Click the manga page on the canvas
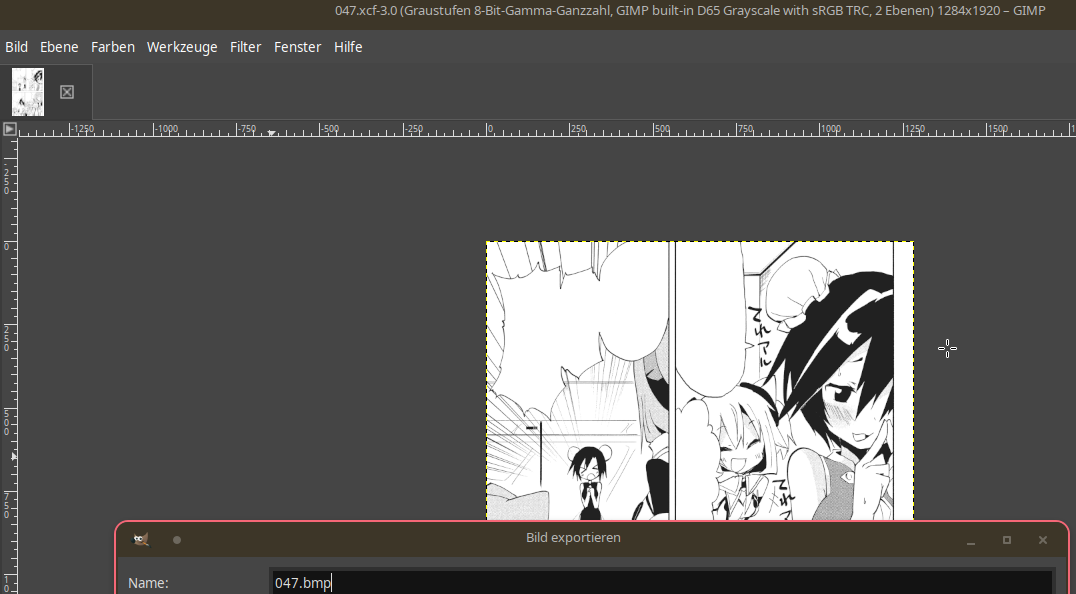1076x594 pixels. tap(700, 381)
